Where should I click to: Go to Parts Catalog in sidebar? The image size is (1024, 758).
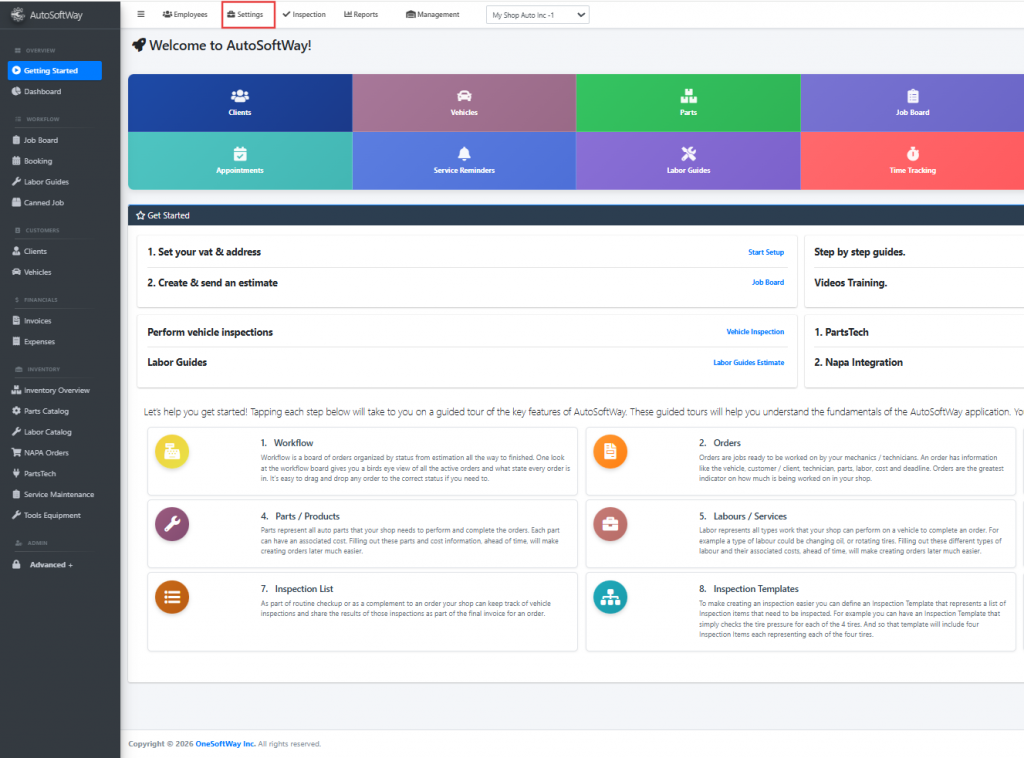click(x=46, y=411)
